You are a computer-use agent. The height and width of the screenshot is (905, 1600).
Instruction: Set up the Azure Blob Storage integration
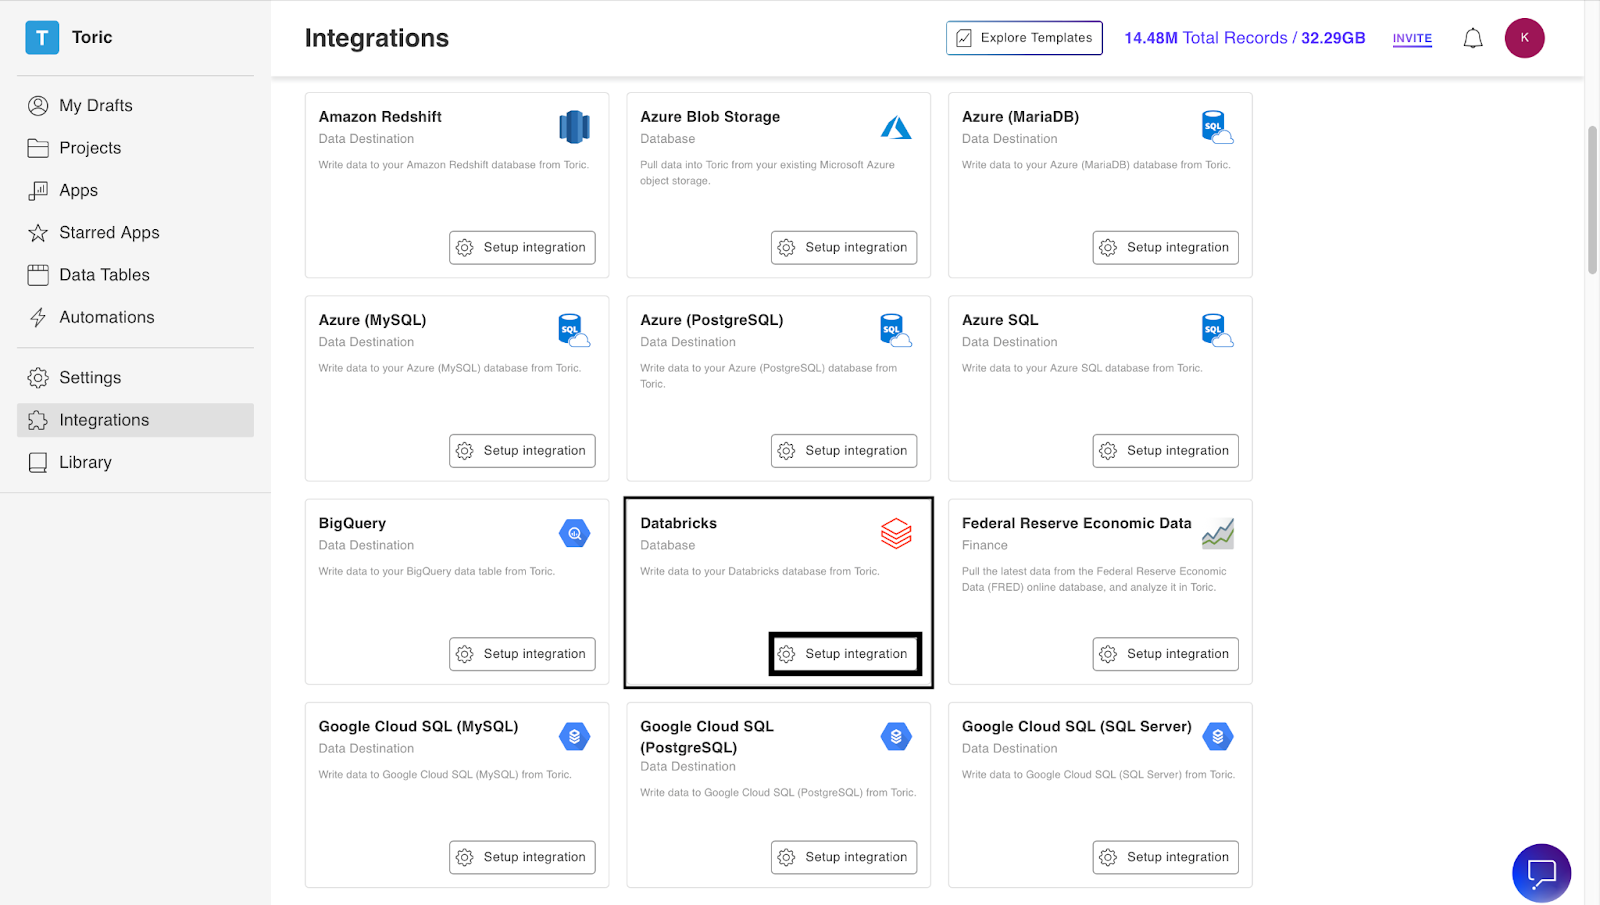[x=844, y=247]
